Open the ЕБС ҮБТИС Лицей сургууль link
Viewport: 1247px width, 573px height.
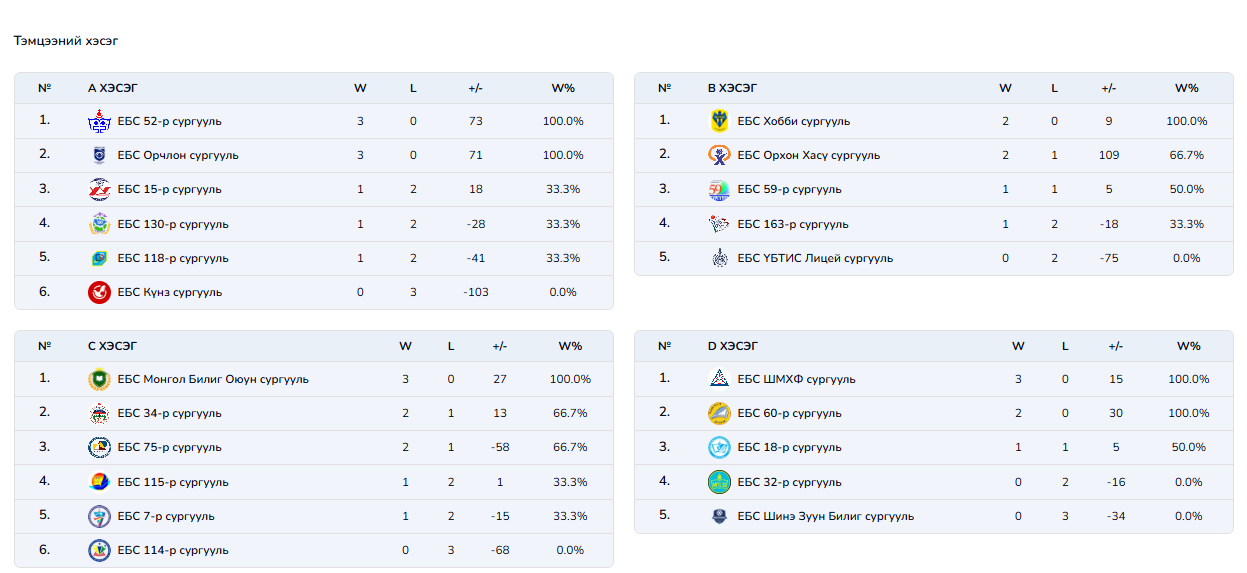point(815,258)
